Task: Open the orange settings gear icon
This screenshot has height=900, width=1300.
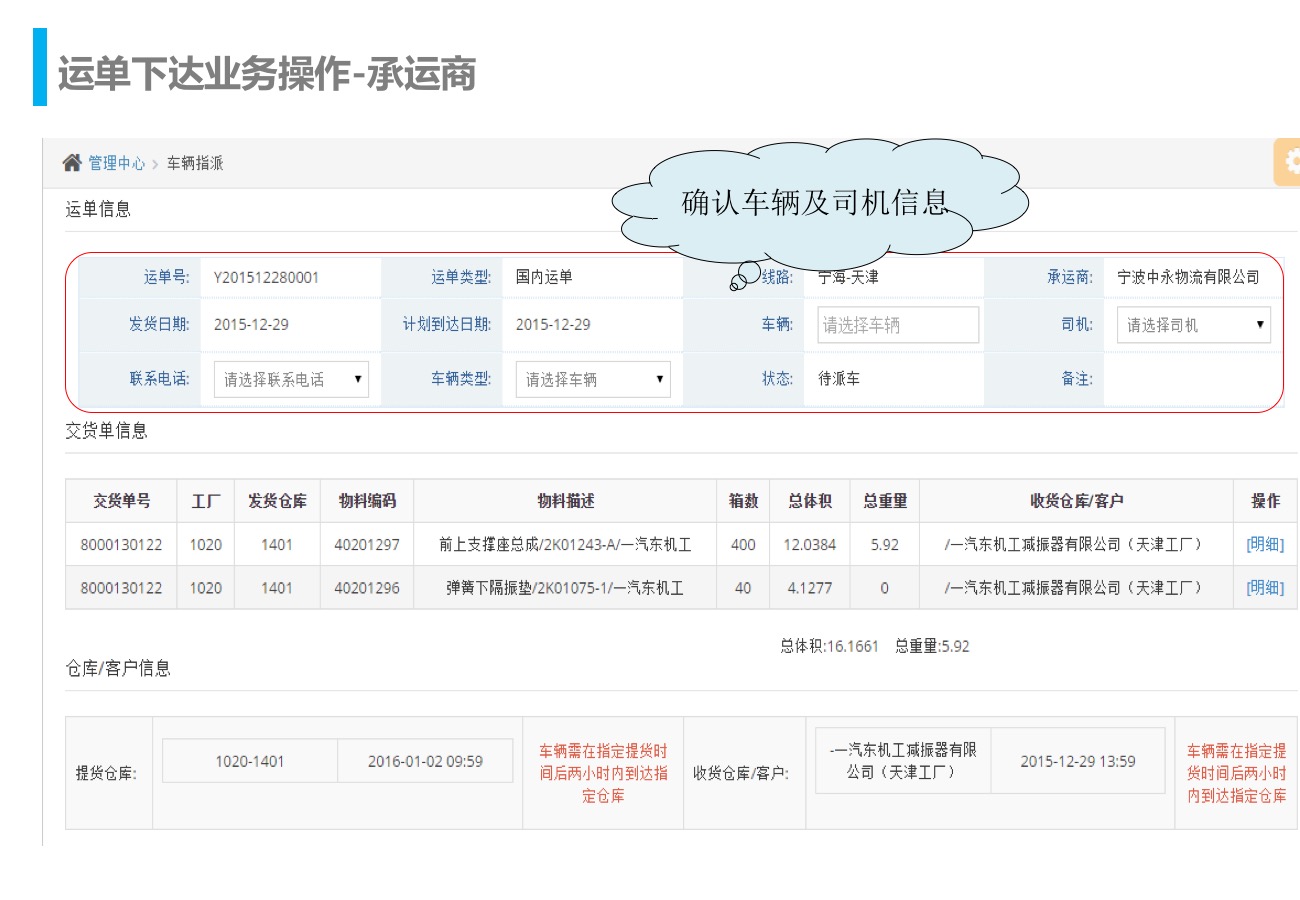Action: (x=1289, y=162)
